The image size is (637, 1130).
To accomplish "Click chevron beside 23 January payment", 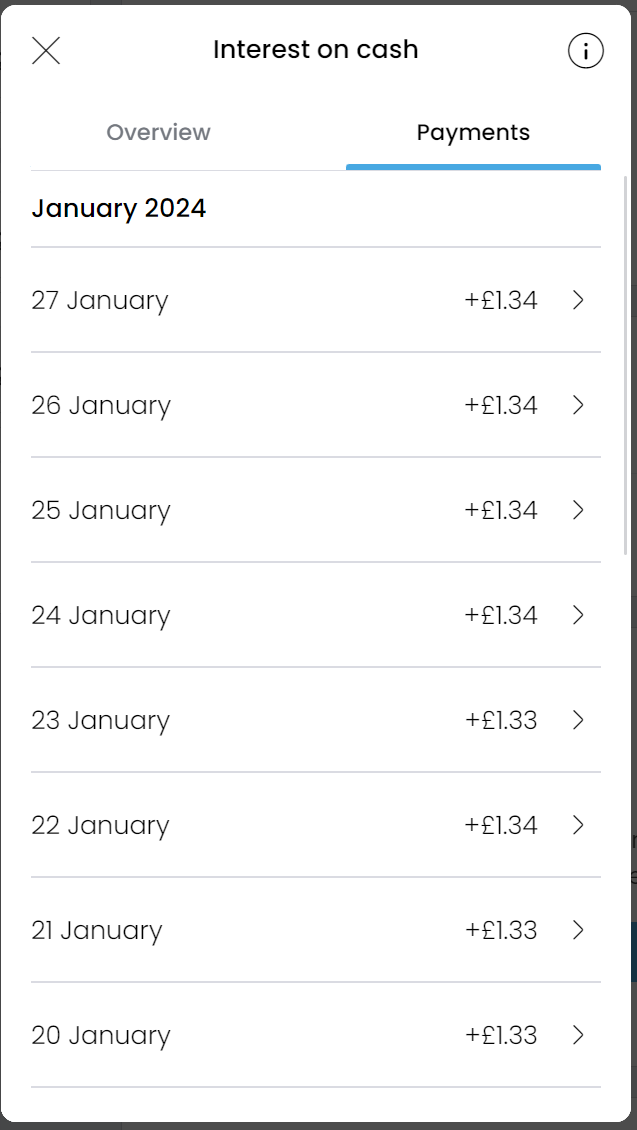I will pyautogui.click(x=578, y=720).
